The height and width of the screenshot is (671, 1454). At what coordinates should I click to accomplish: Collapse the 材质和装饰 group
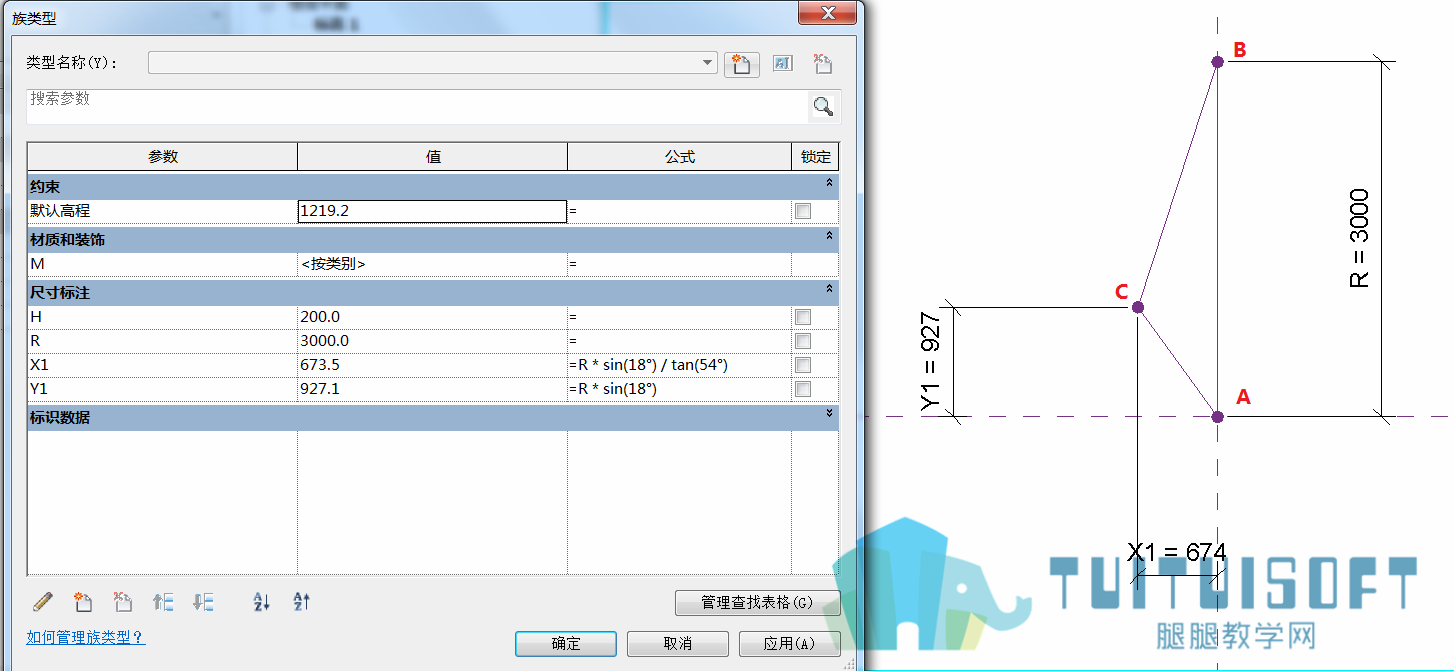[x=828, y=238]
